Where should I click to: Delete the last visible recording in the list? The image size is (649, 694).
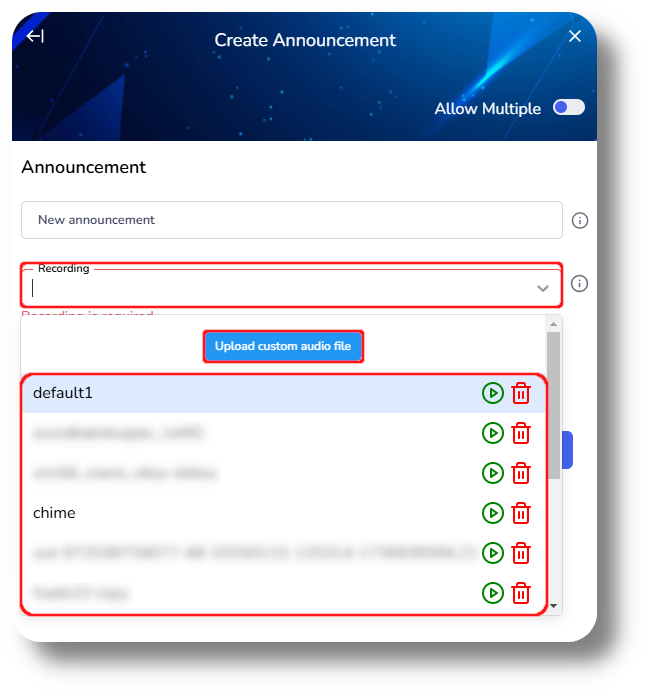click(521, 593)
